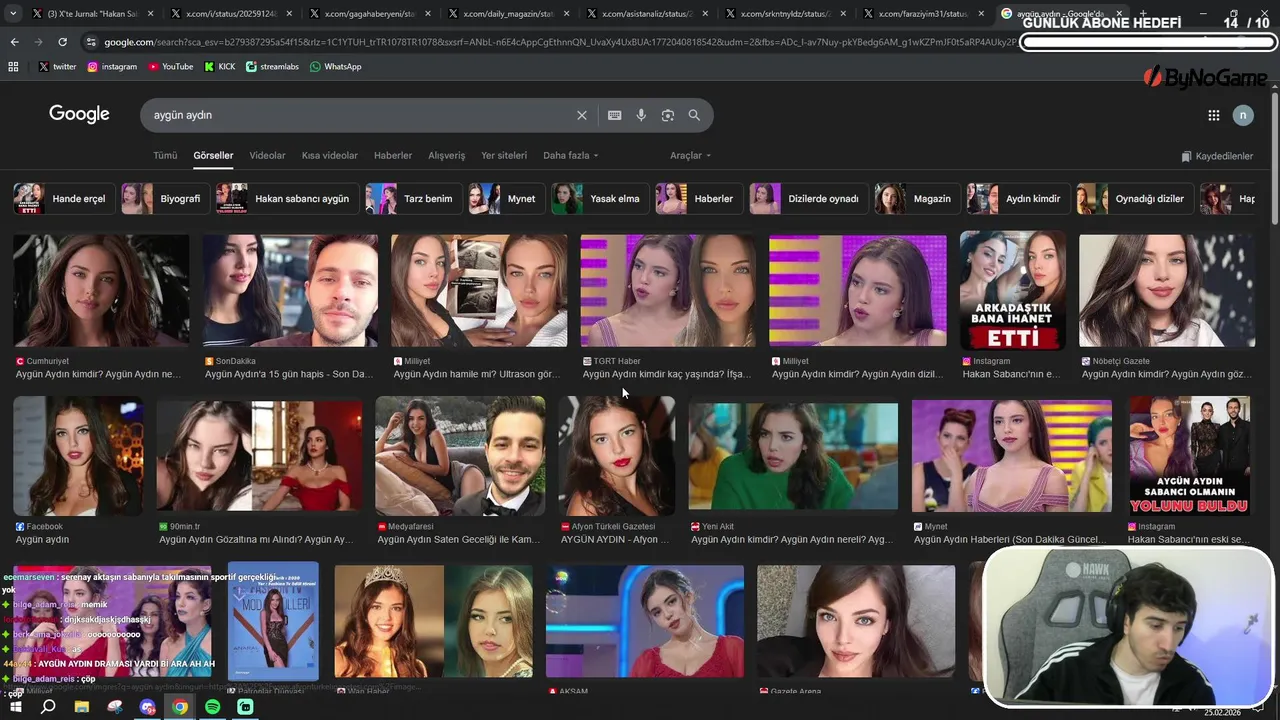
Task: Switch to the Tümü tab
Action: click(x=165, y=155)
